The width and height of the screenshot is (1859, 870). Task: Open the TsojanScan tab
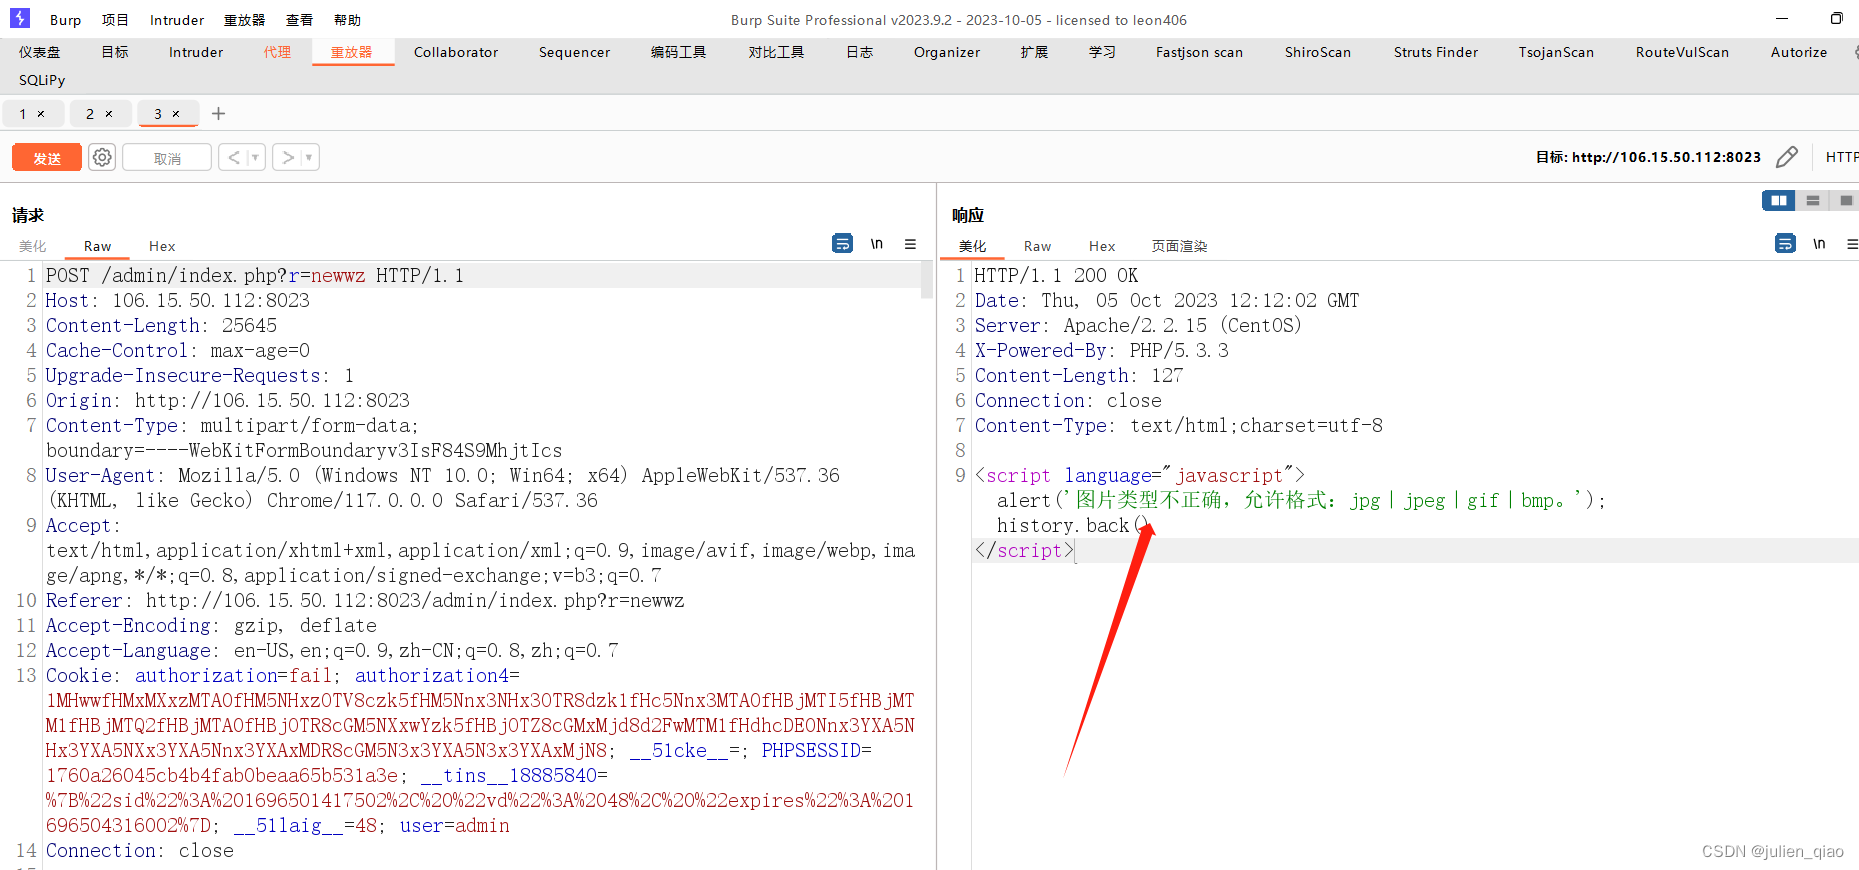[x=1556, y=52]
